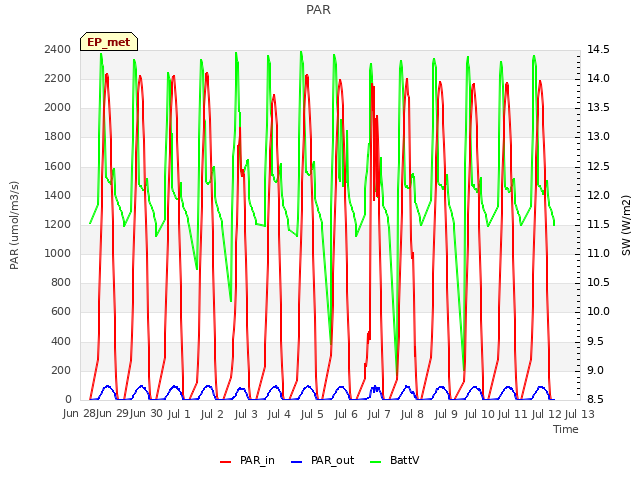
Task: Click the 10.0 right axis tick value
Action: pos(598,311)
